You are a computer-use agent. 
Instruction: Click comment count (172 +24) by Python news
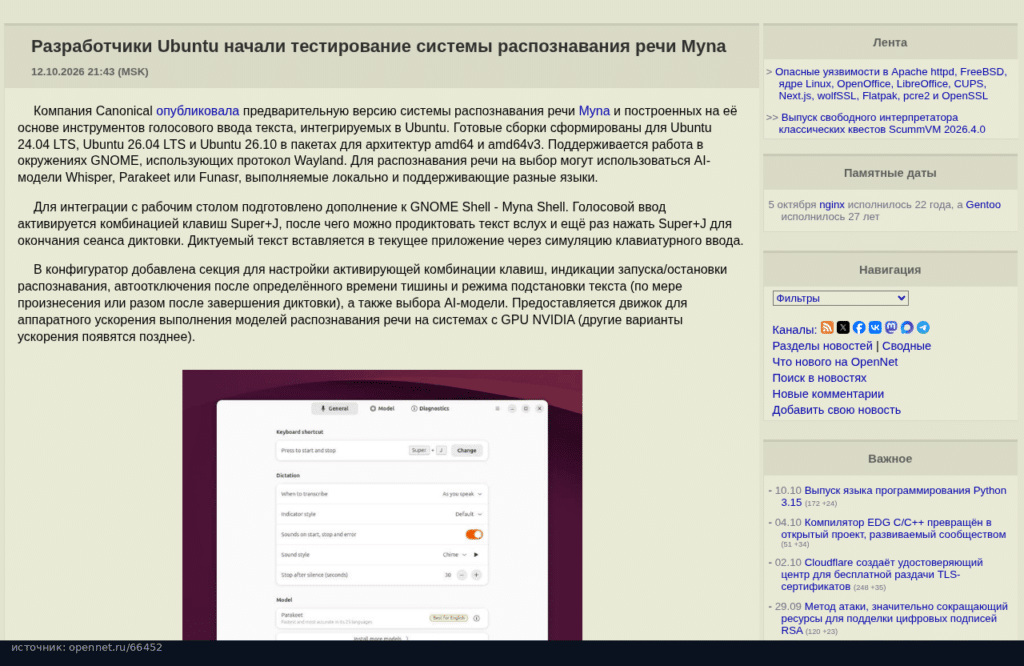click(820, 503)
